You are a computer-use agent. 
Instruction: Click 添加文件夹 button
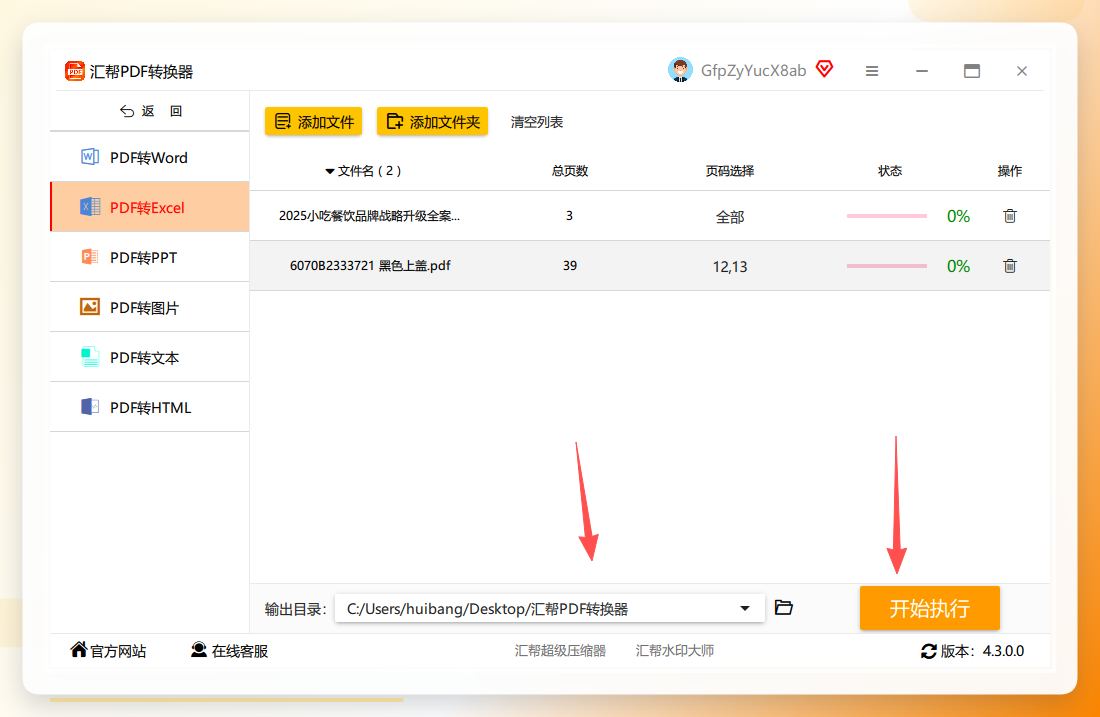click(x=432, y=121)
